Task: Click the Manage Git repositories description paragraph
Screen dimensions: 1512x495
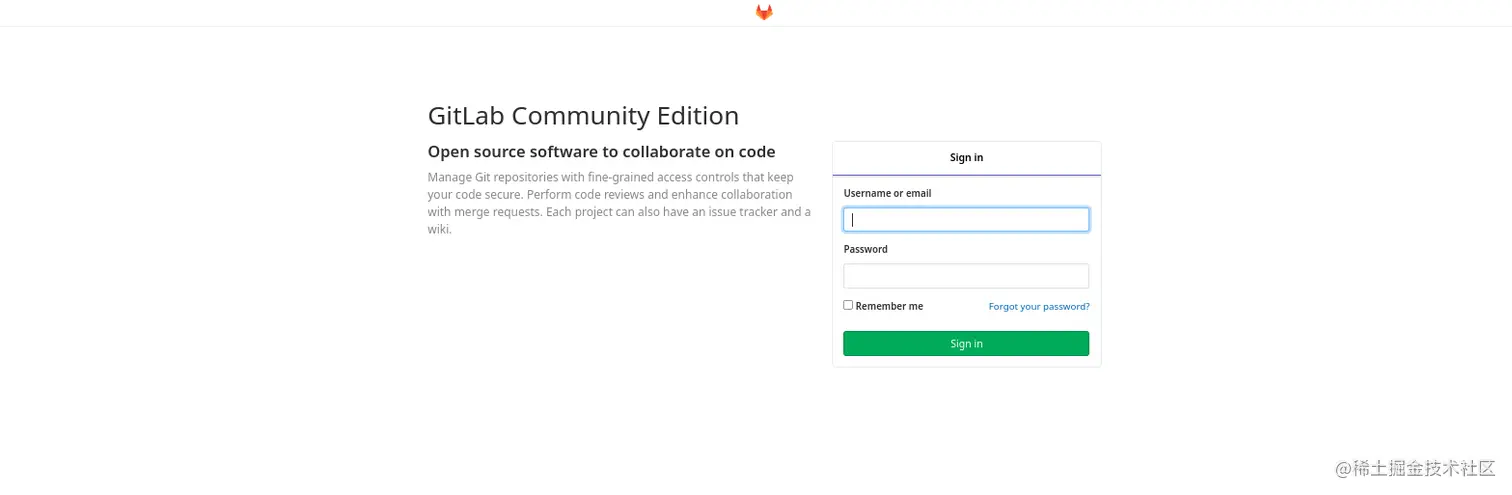Action: (619, 203)
